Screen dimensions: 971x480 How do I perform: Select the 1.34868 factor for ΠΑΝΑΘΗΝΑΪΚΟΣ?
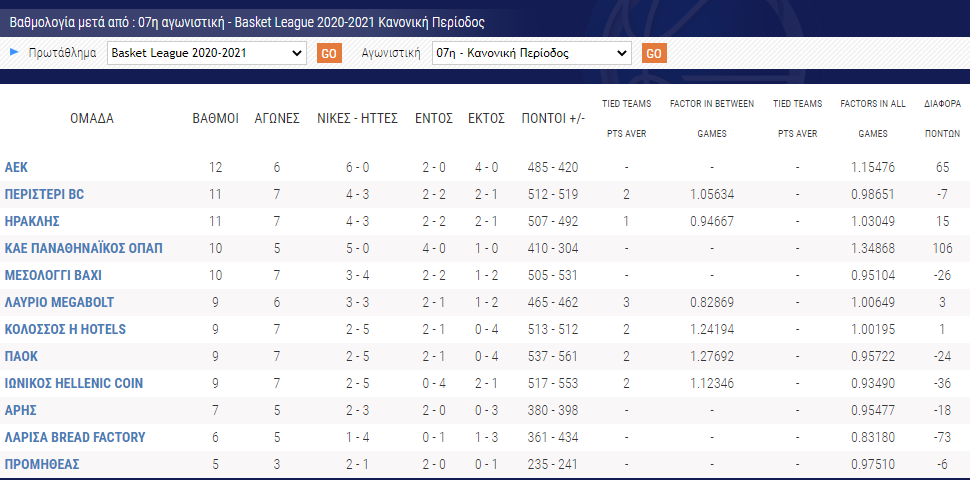click(x=873, y=248)
